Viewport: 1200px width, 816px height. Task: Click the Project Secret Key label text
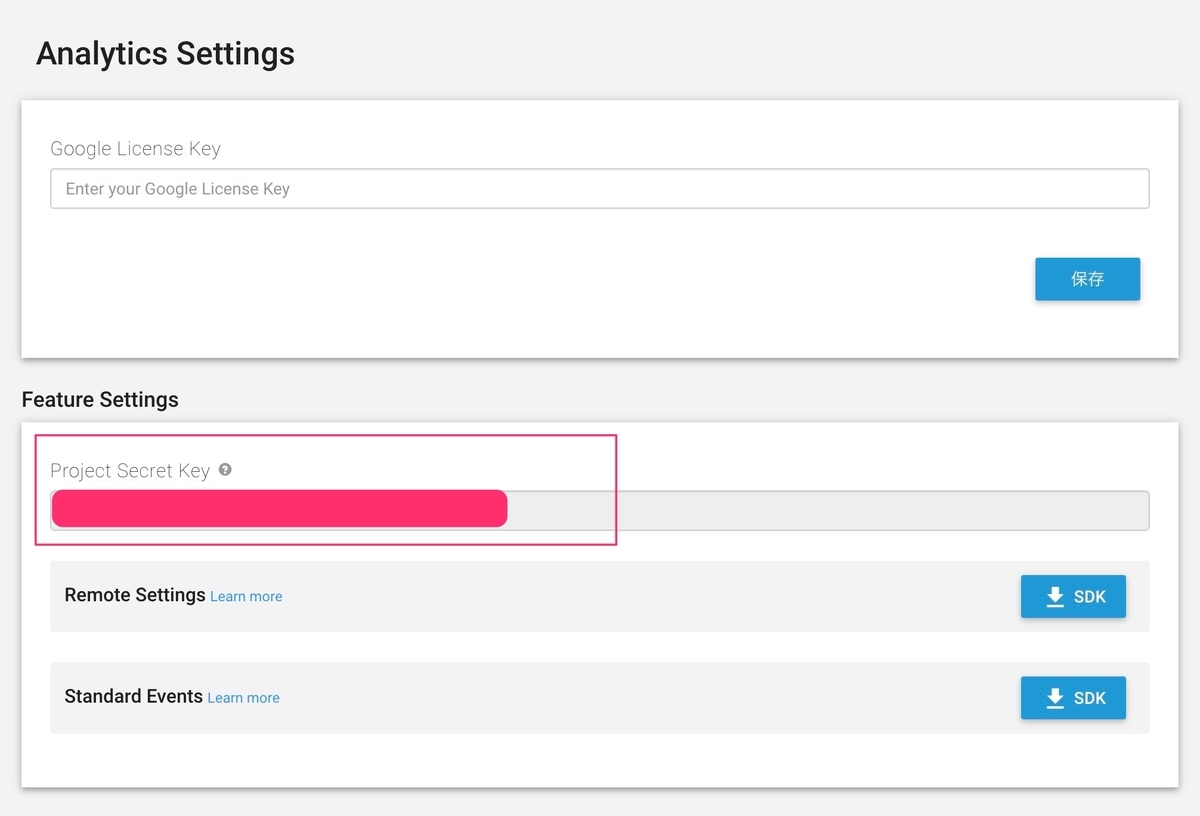130,471
